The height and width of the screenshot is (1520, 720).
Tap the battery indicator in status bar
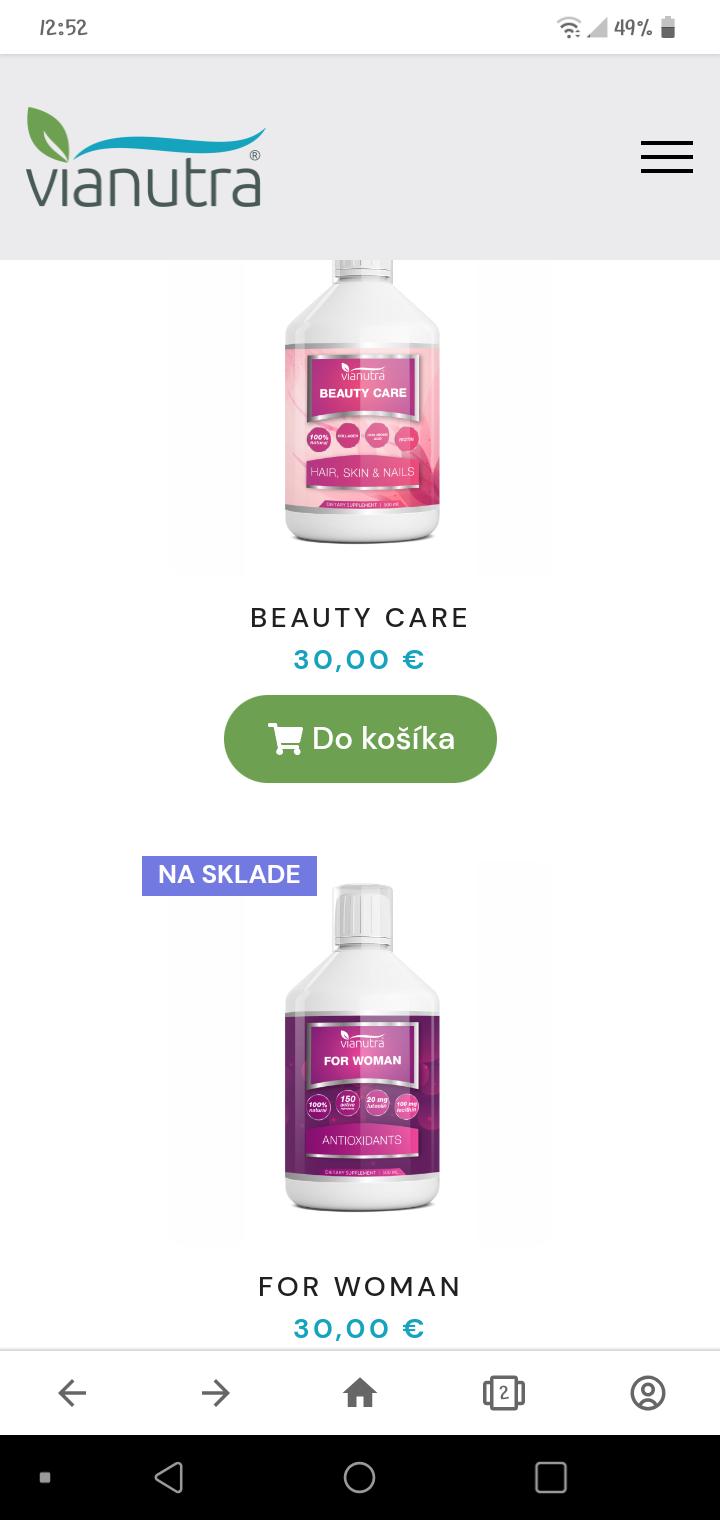click(x=668, y=28)
